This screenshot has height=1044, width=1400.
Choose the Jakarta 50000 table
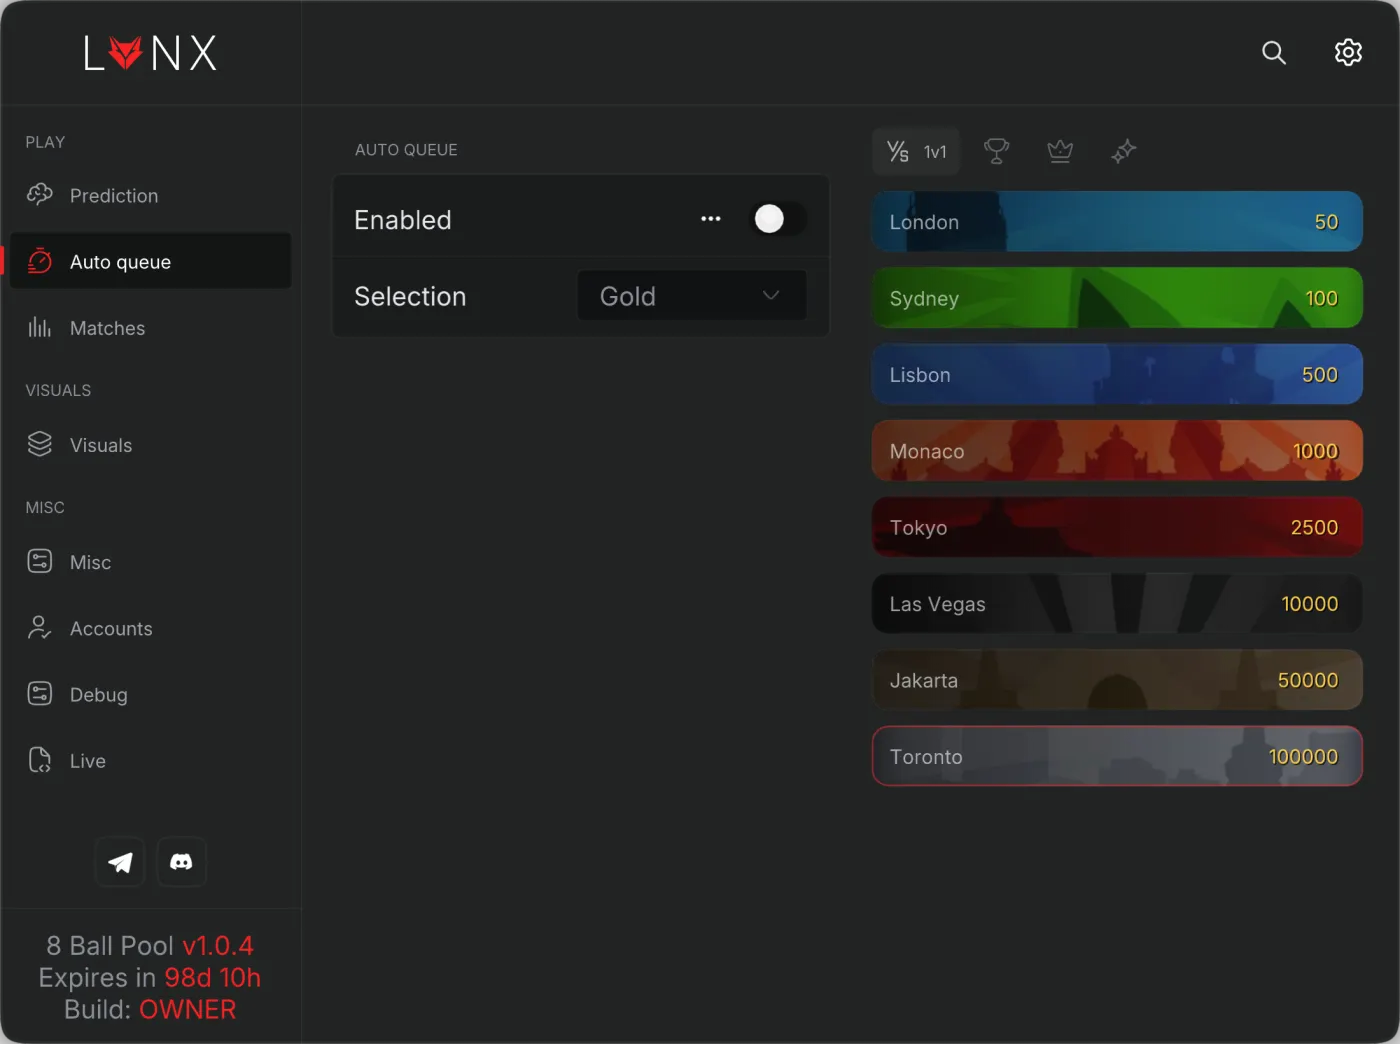point(1117,680)
